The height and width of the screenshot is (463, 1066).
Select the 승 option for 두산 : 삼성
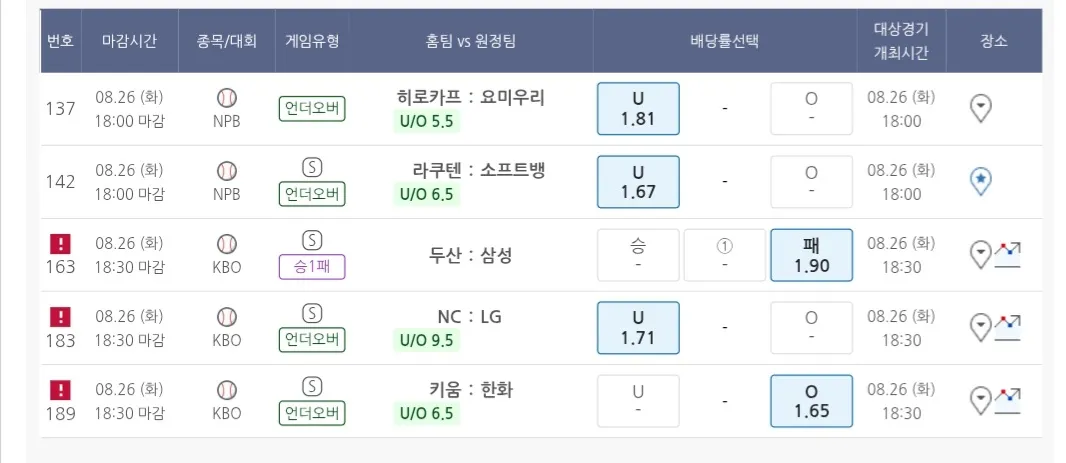pyautogui.click(x=638, y=255)
